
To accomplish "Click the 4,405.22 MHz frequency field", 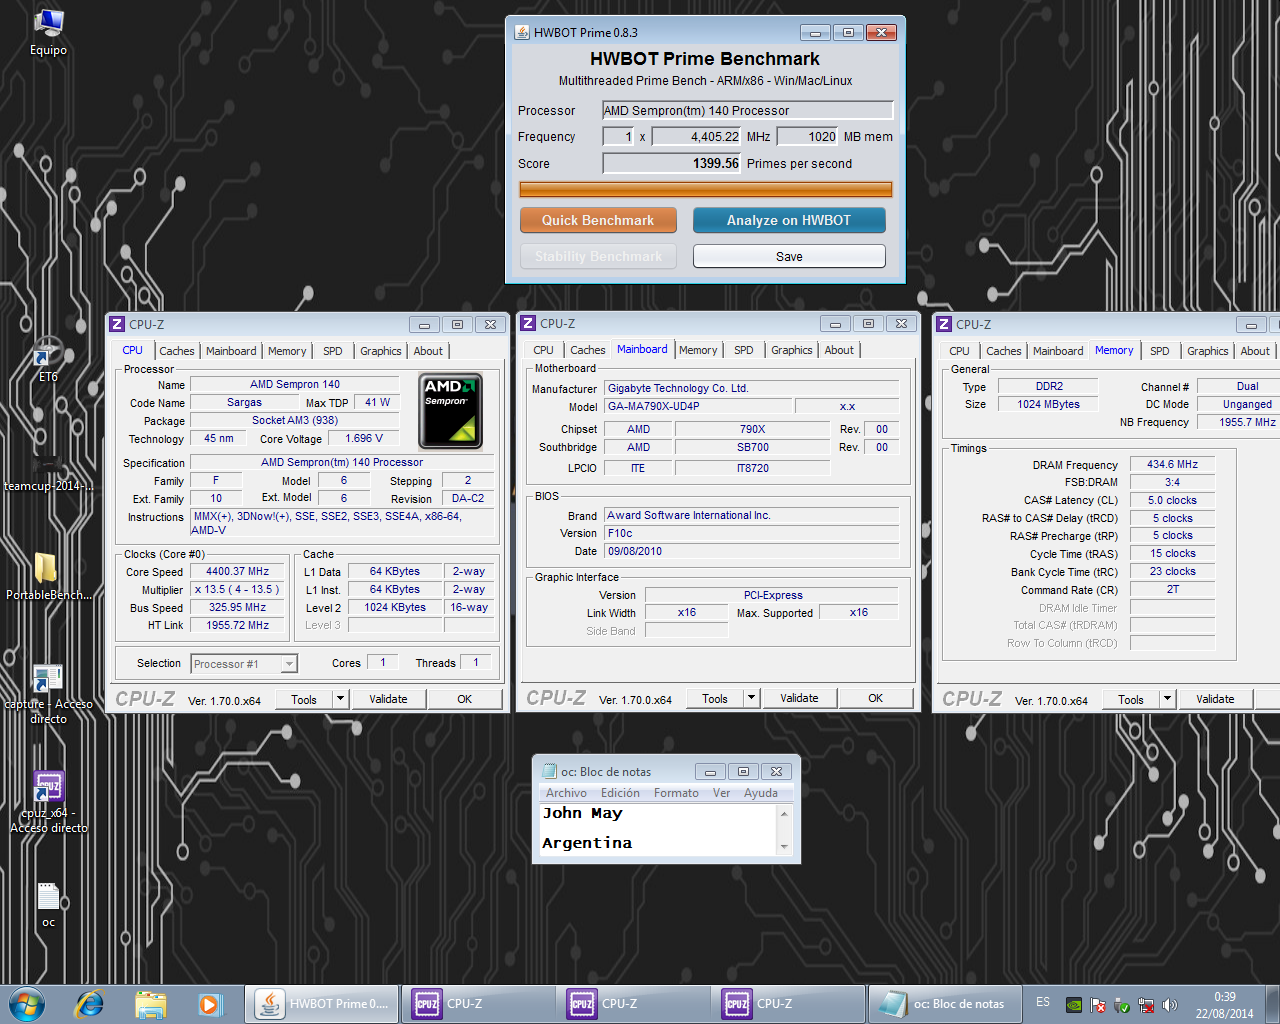I will [697, 136].
